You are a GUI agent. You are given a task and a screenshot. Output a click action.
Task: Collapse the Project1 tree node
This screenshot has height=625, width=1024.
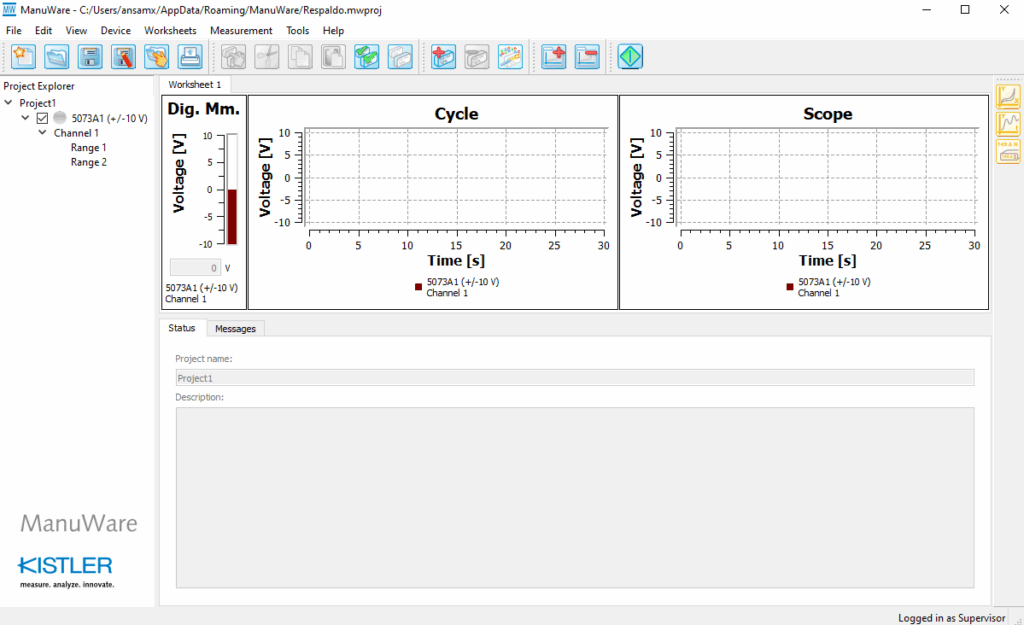pos(9,103)
